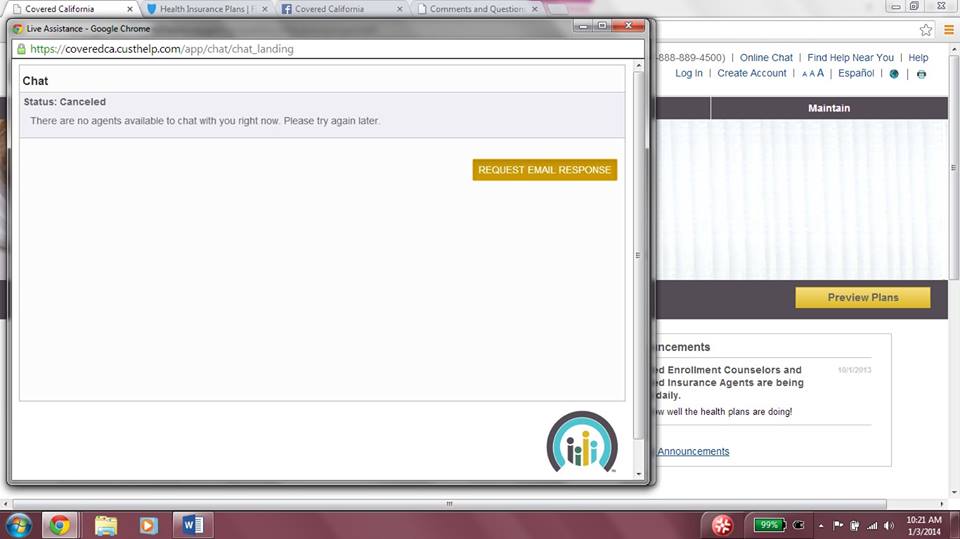The height and width of the screenshot is (539, 960).
Task: Click the globe icon next to Español
Action: (894, 74)
